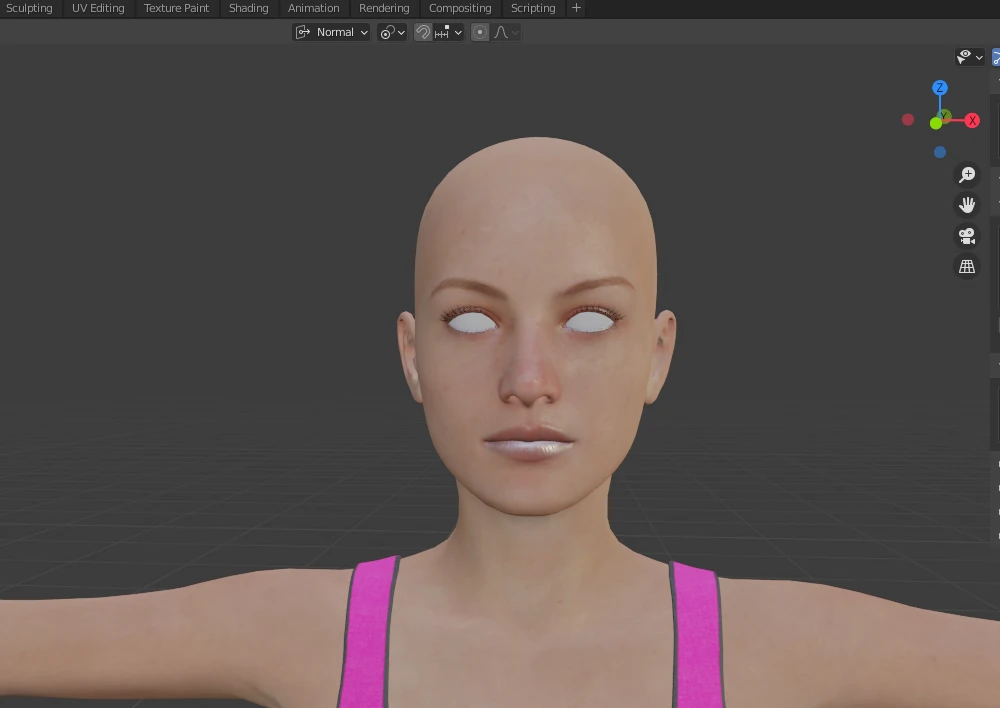Image resolution: width=1000 pixels, height=708 pixels.
Task: Switch to the Texture Paint workspace
Action: coord(176,8)
